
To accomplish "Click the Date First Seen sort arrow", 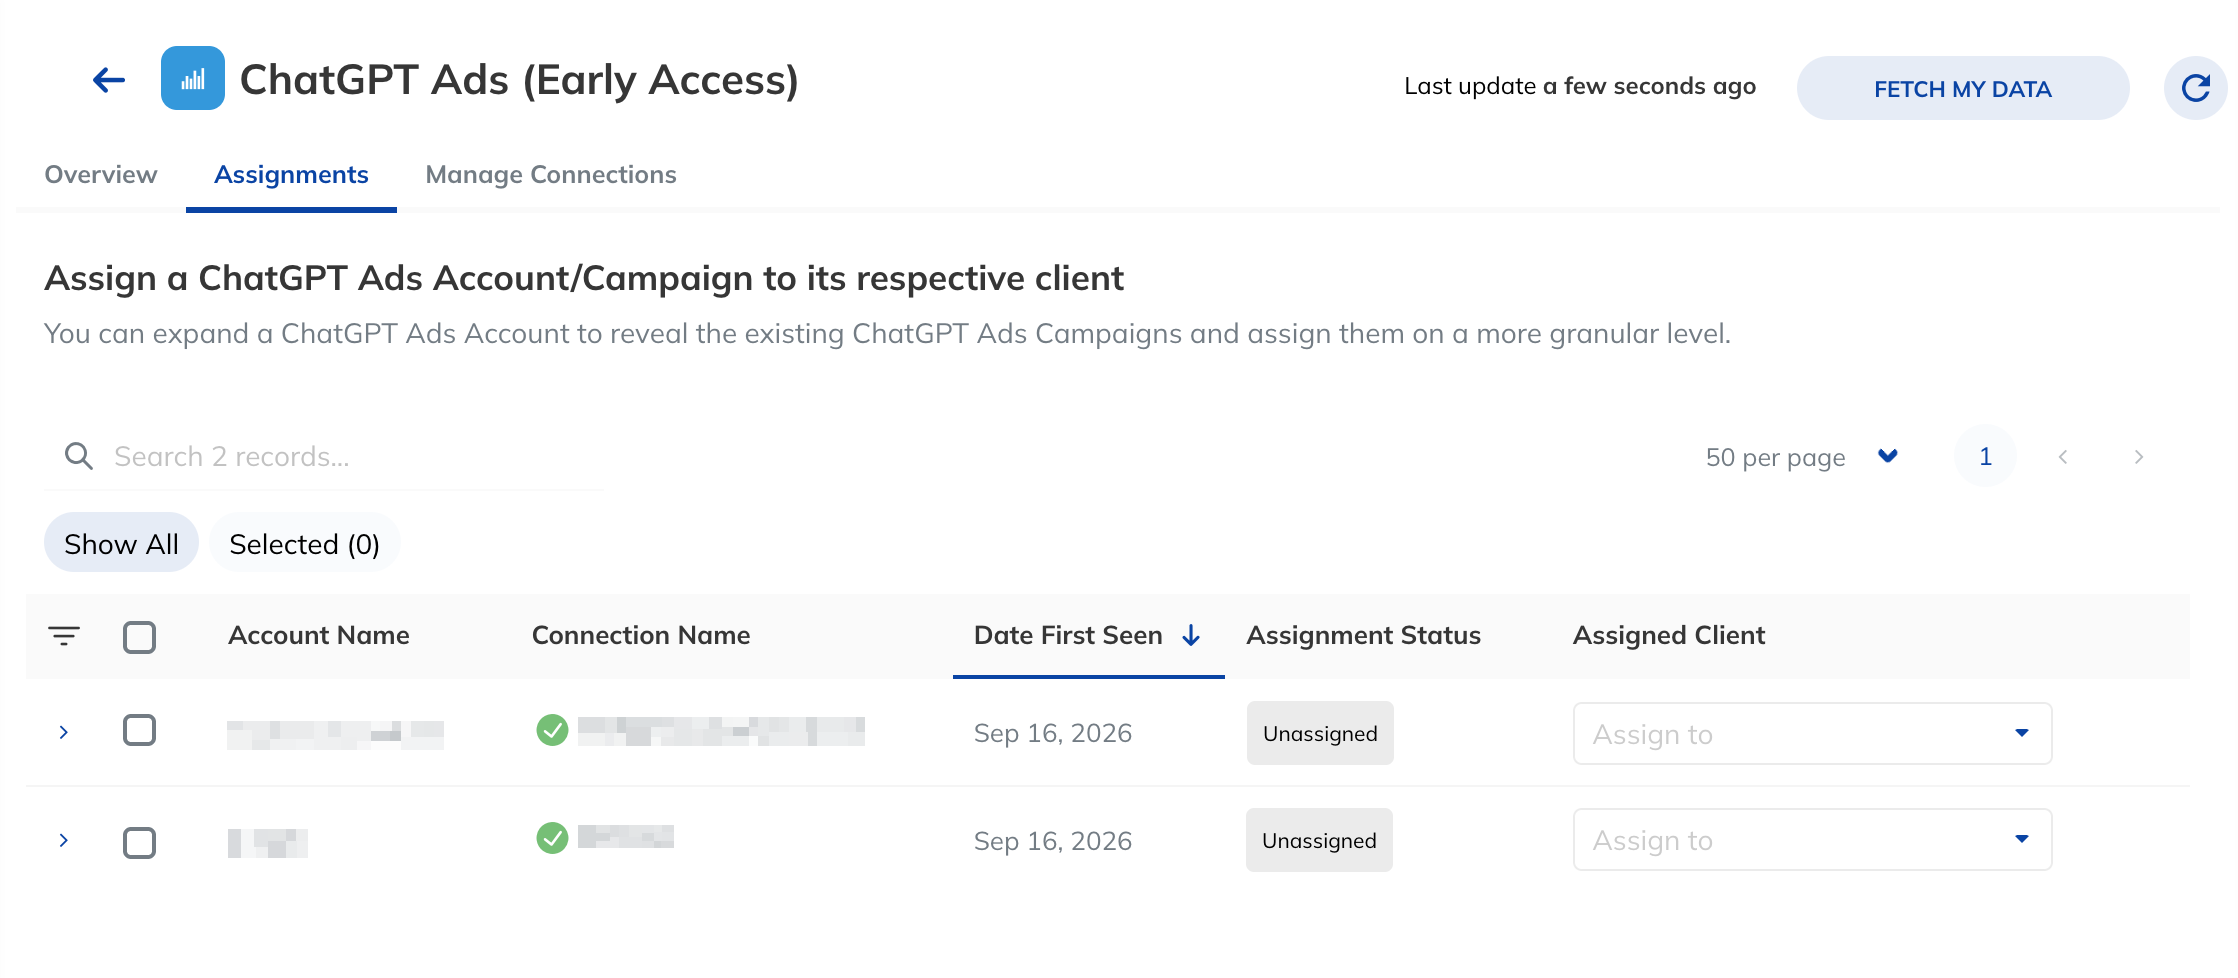I will [x=1191, y=635].
